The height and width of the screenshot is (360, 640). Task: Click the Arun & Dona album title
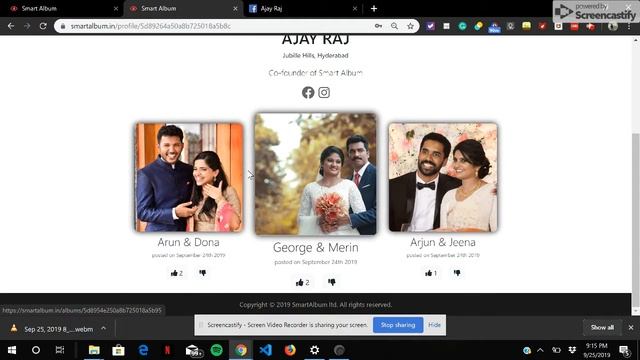189,242
